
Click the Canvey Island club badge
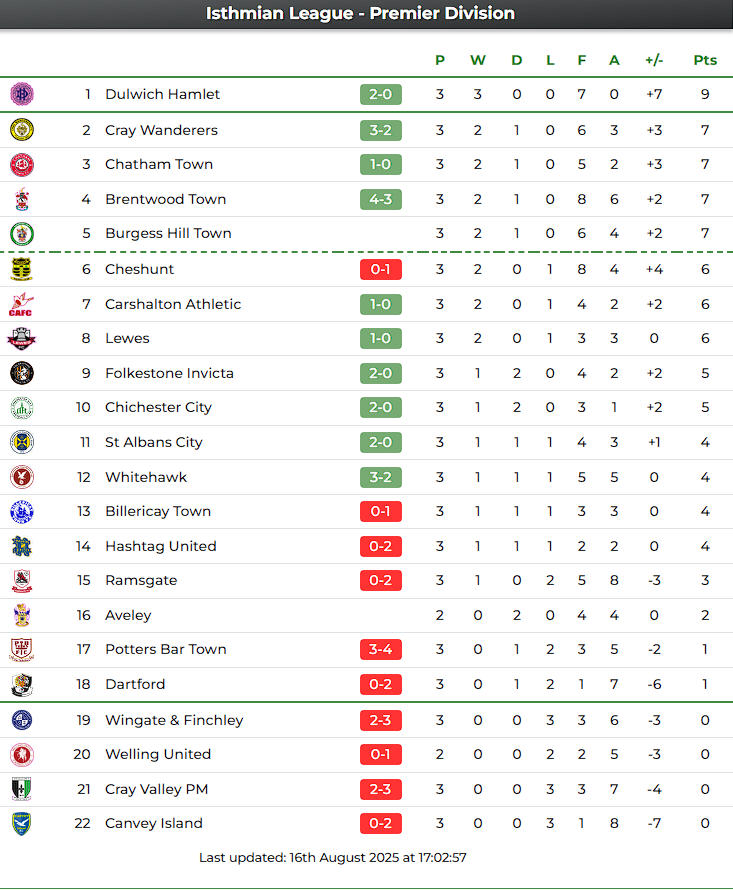(x=21, y=823)
